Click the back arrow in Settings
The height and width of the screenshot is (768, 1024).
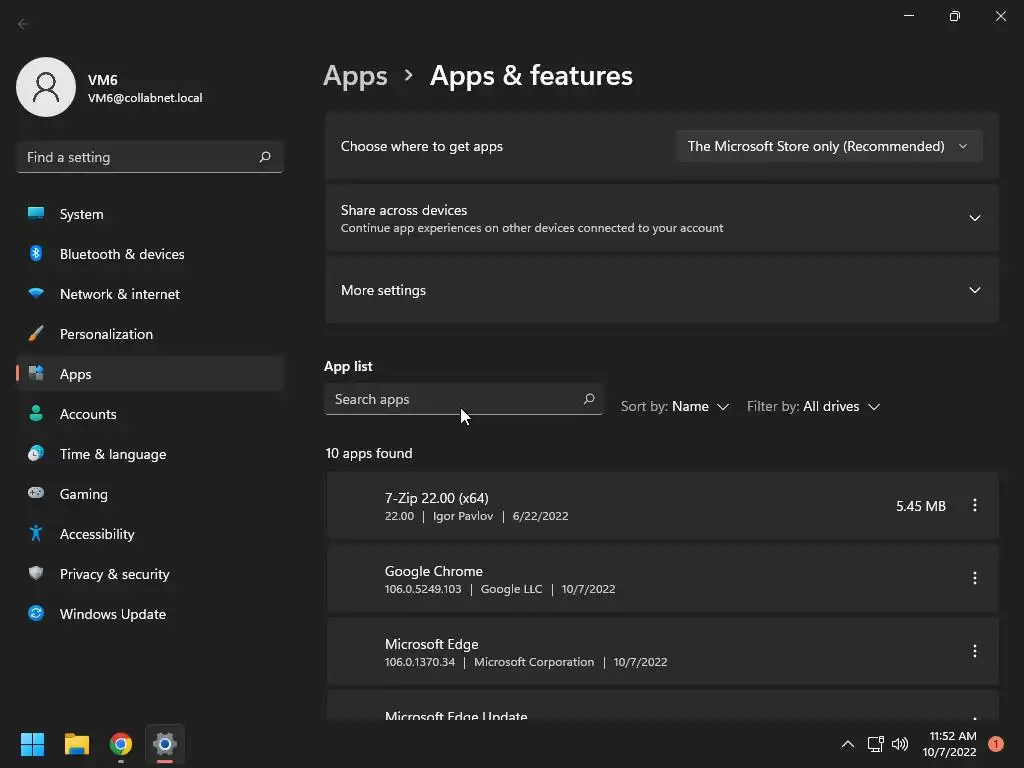click(x=24, y=24)
